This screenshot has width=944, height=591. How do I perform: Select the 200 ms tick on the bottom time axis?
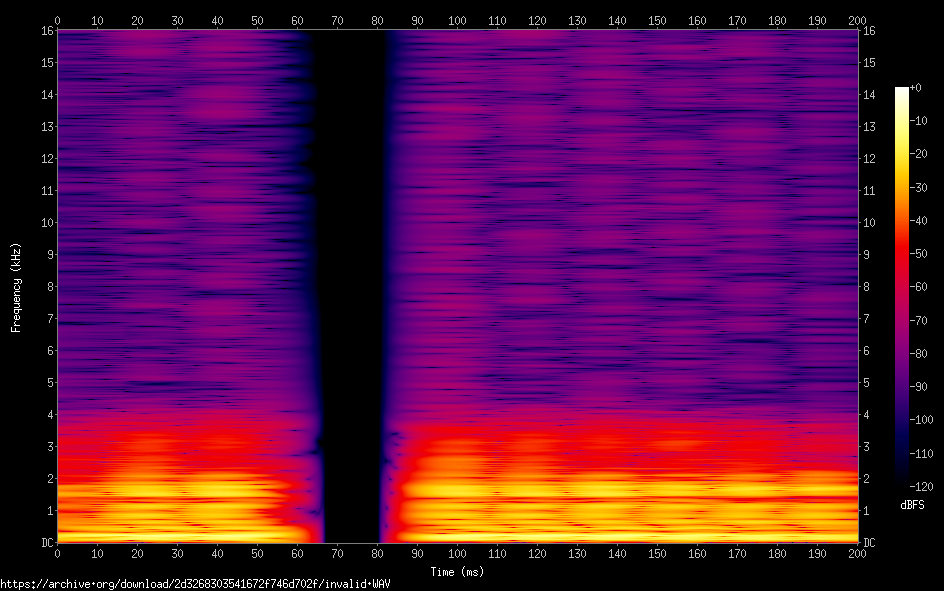pos(858,553)
